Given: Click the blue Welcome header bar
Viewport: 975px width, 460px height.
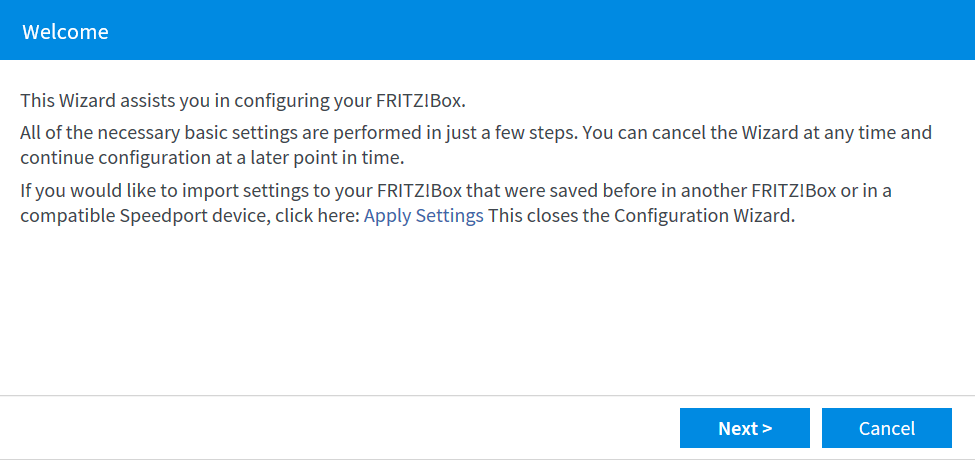Looking at the screenshot, I should click(x=488, y=30).
